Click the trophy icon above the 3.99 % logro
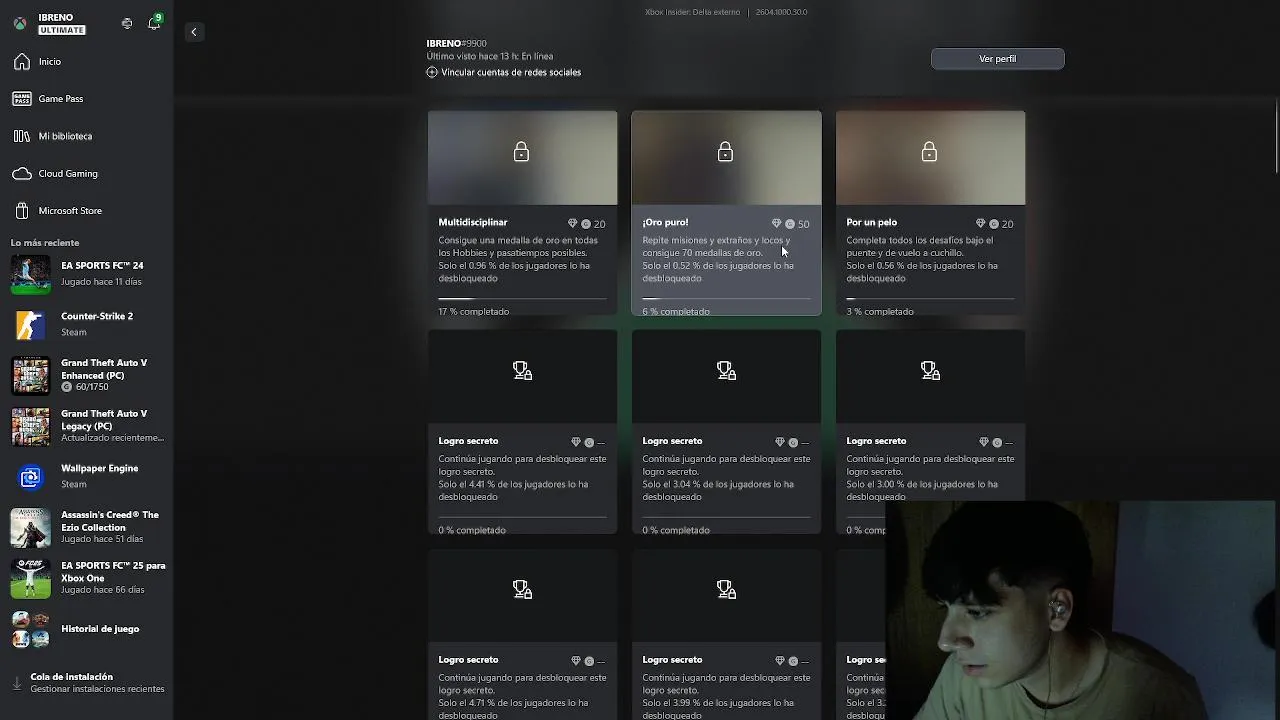This screenshot has height=720, width=1280. tap(726, 590)
